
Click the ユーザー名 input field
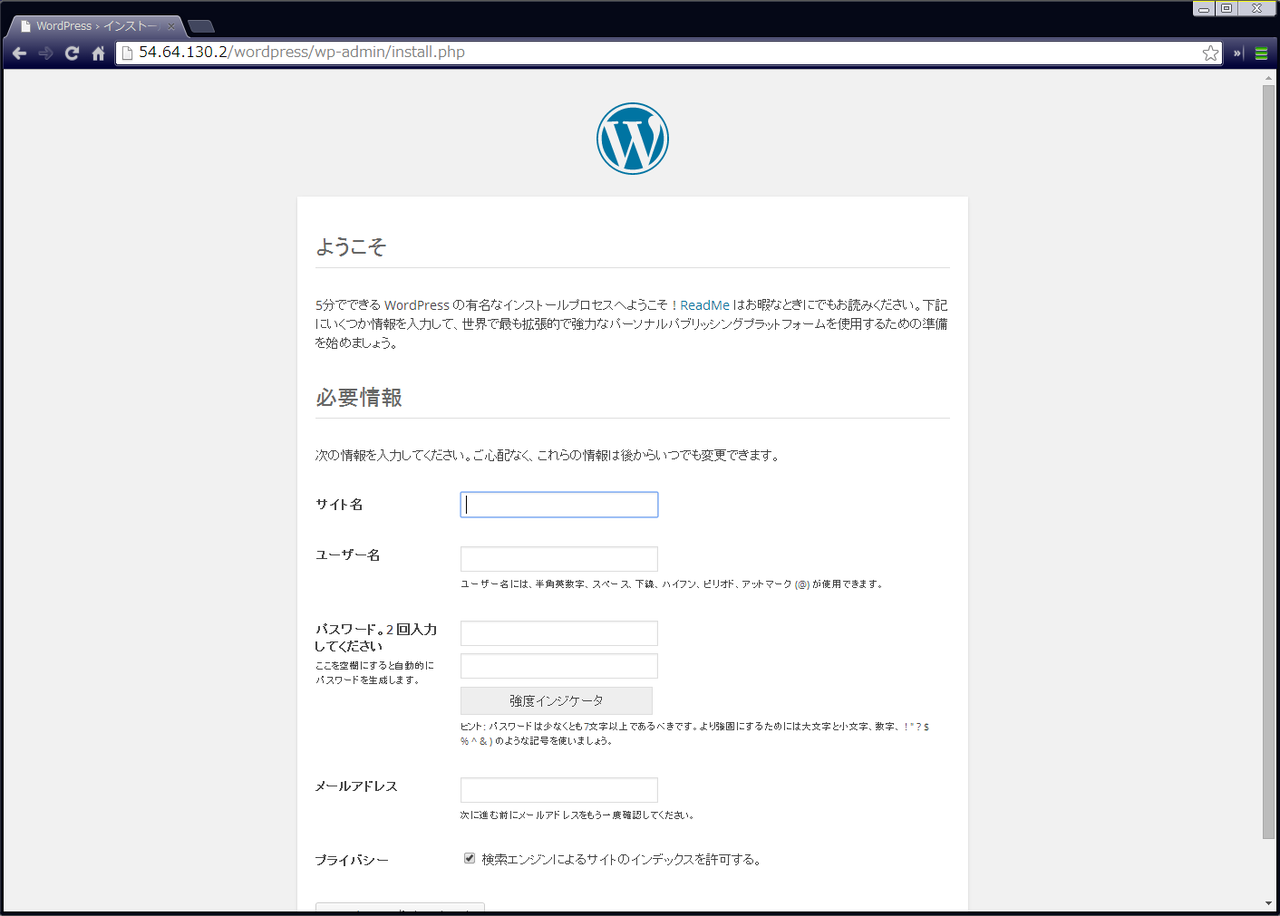point(559,559)
